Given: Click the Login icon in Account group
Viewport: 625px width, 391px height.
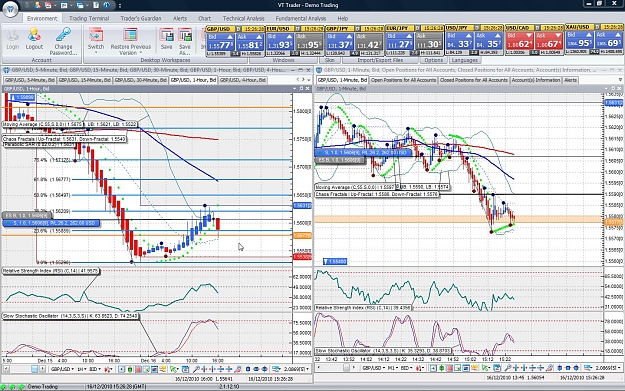Looking at the screenshot, I should click(x=12, y=39).
